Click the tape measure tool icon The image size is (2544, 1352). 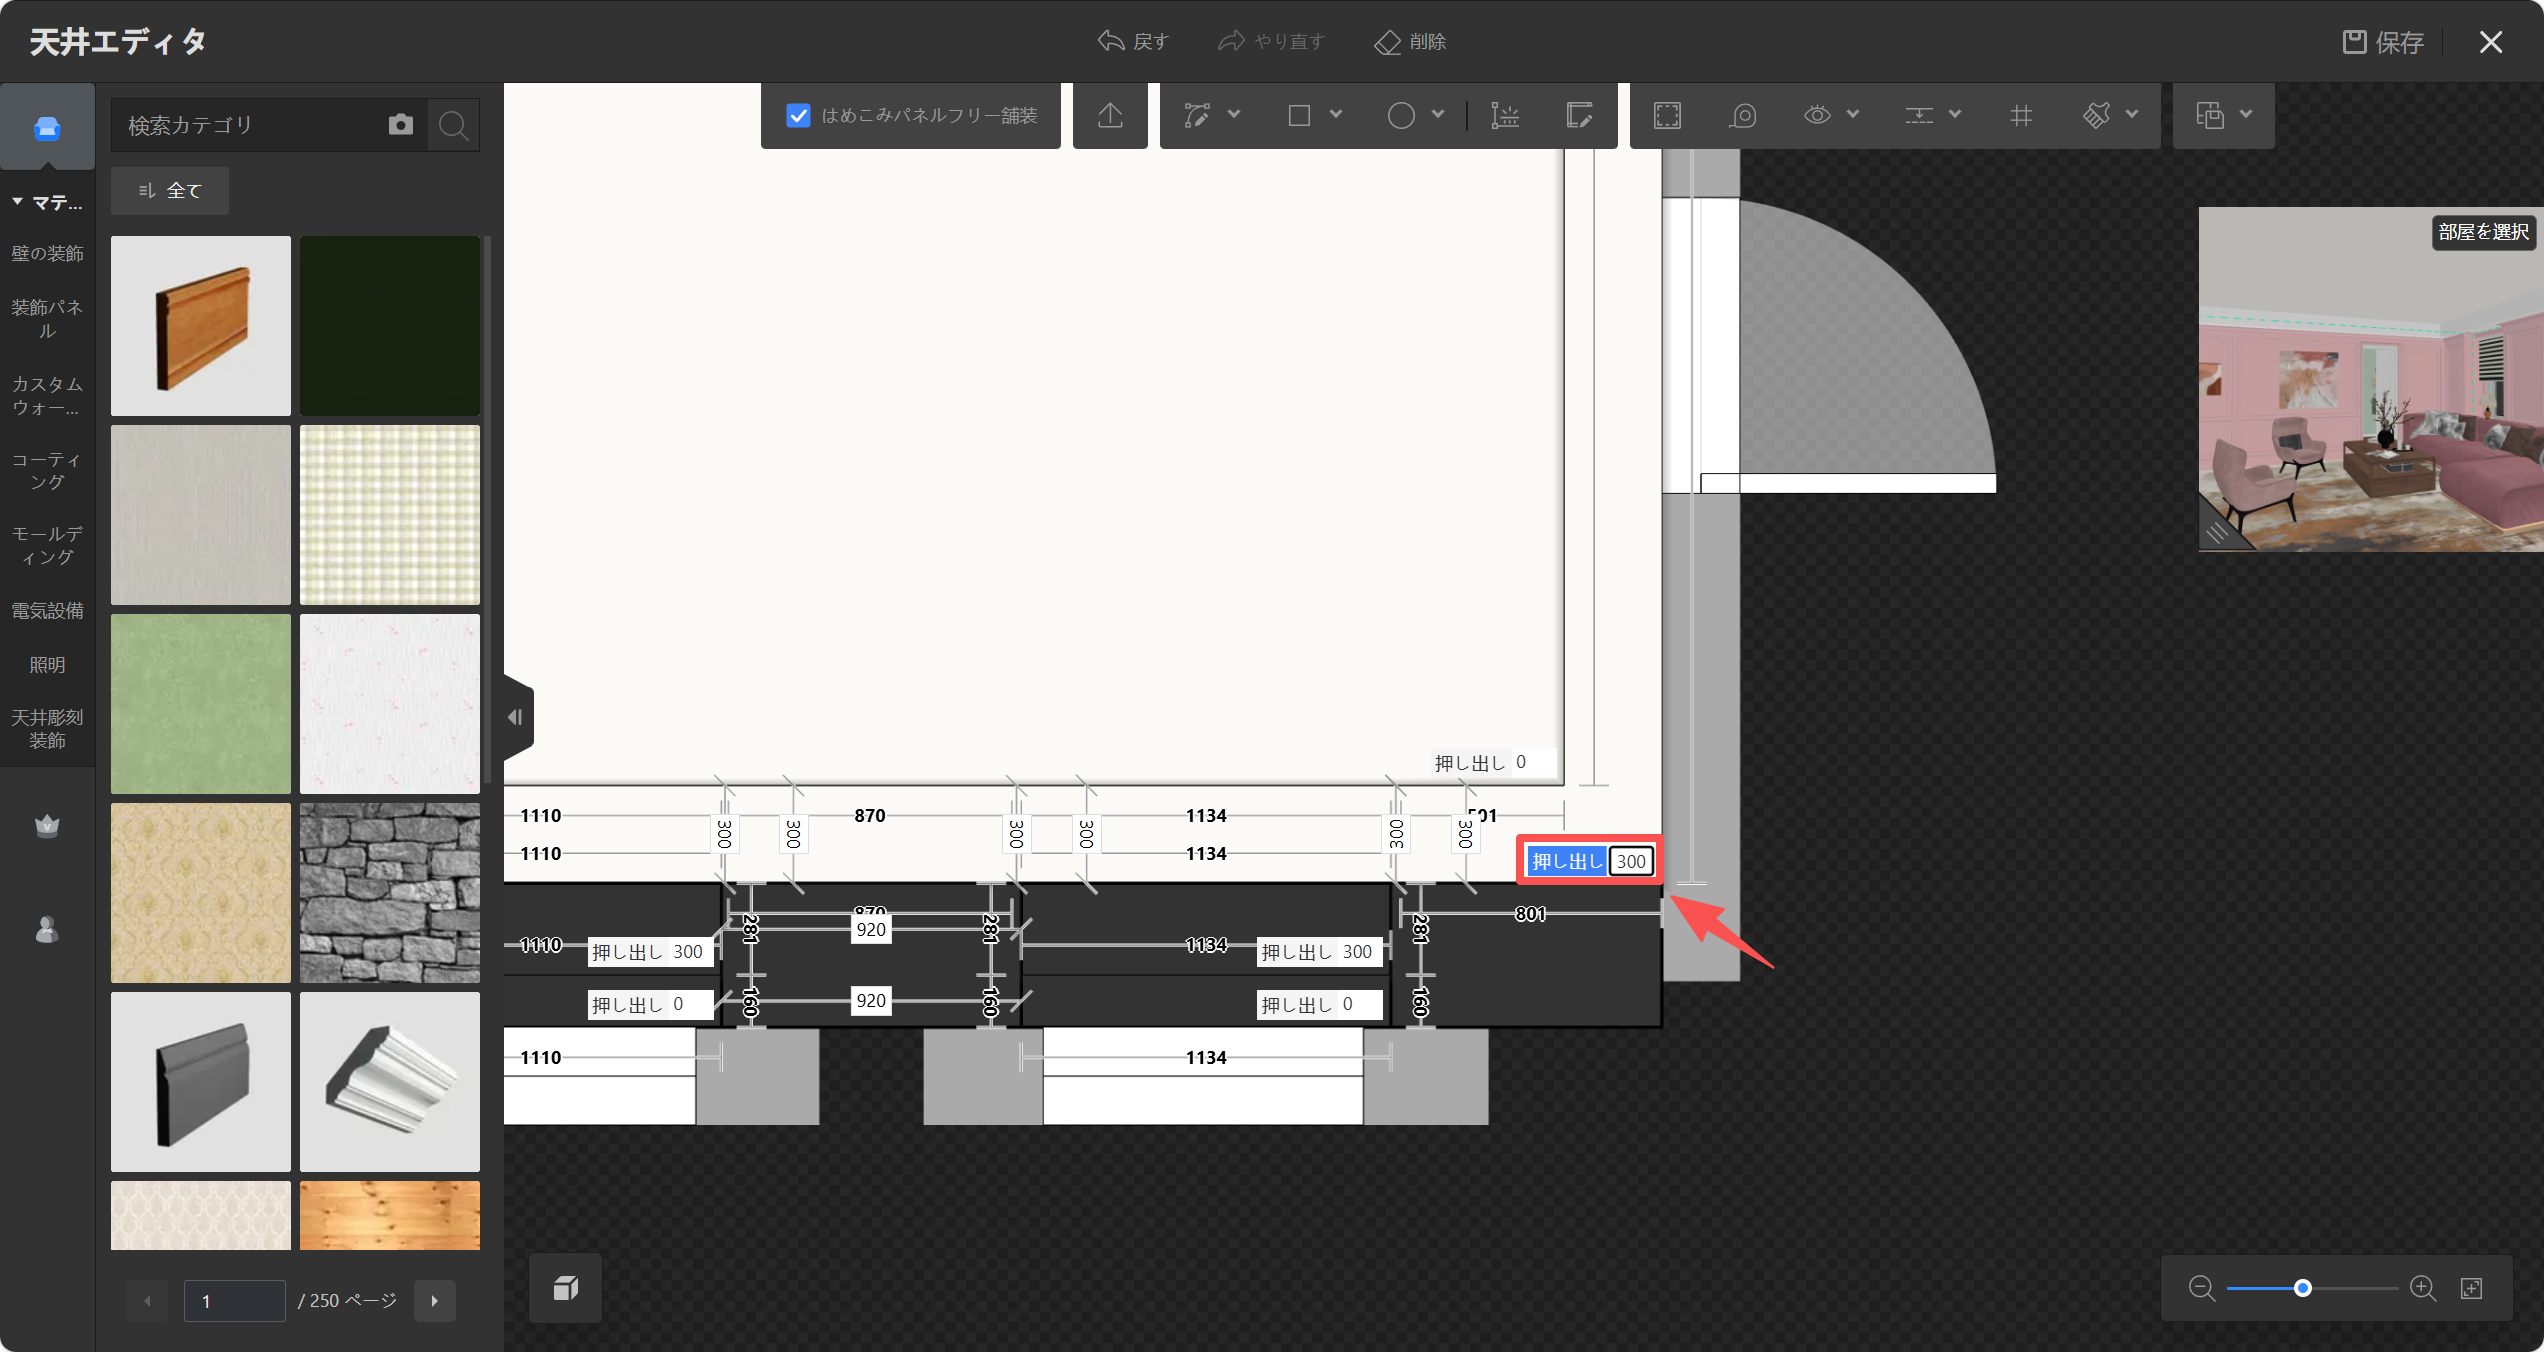[x=1742, y=116]
